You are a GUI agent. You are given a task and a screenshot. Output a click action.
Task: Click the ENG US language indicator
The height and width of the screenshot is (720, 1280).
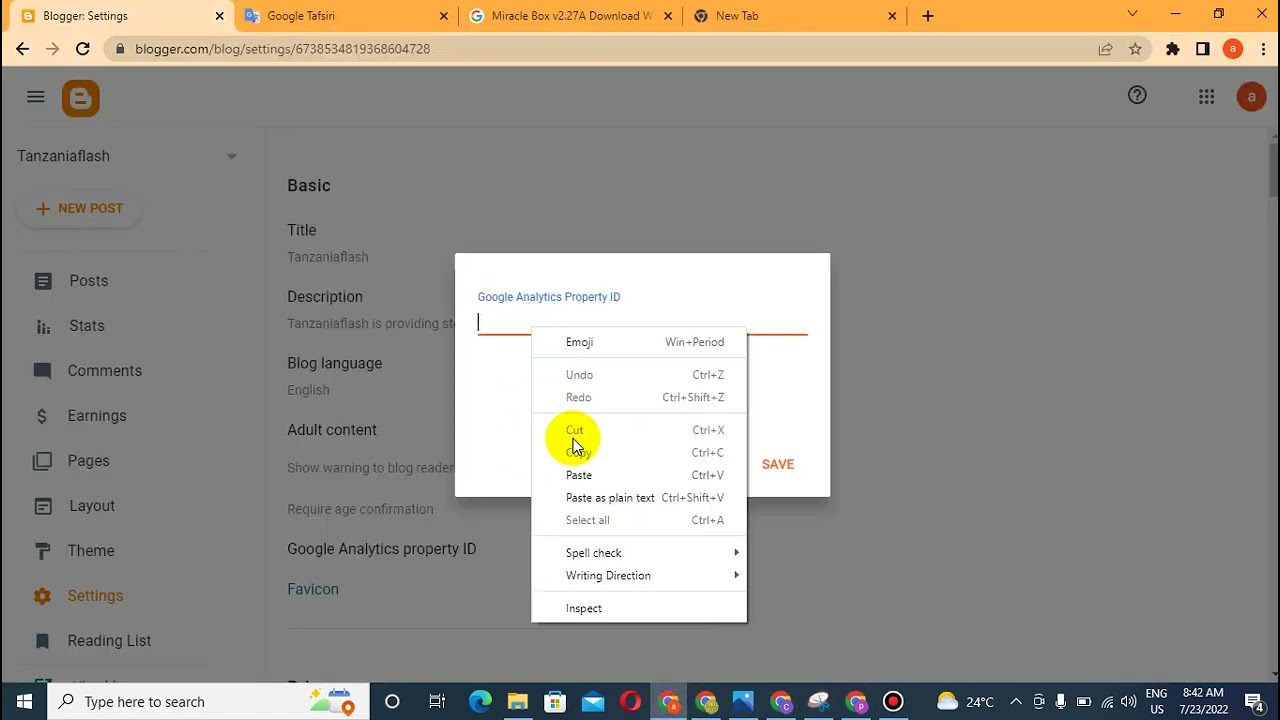point(1157,701)
